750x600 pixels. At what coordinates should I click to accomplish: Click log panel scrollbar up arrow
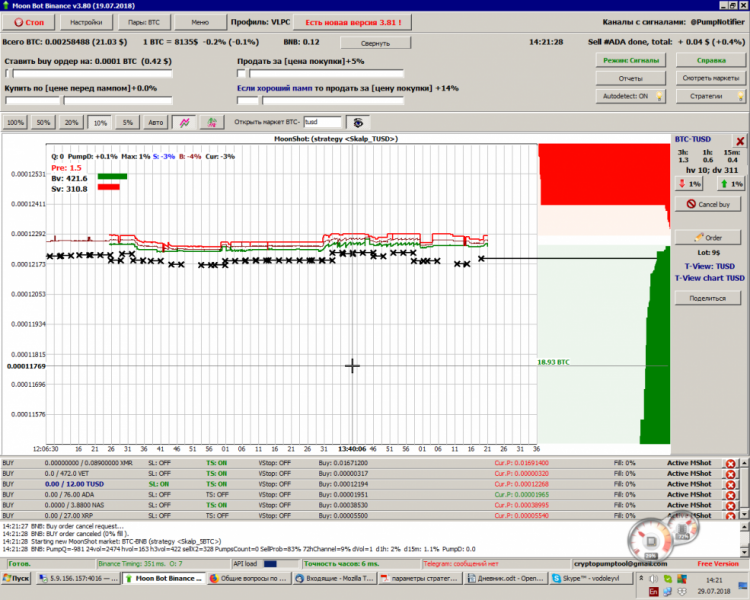tap(744, 527)
